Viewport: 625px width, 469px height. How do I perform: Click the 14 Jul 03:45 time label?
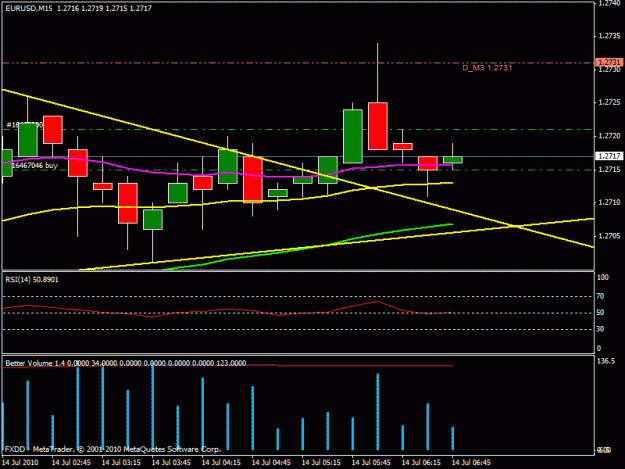pos(171,463)
